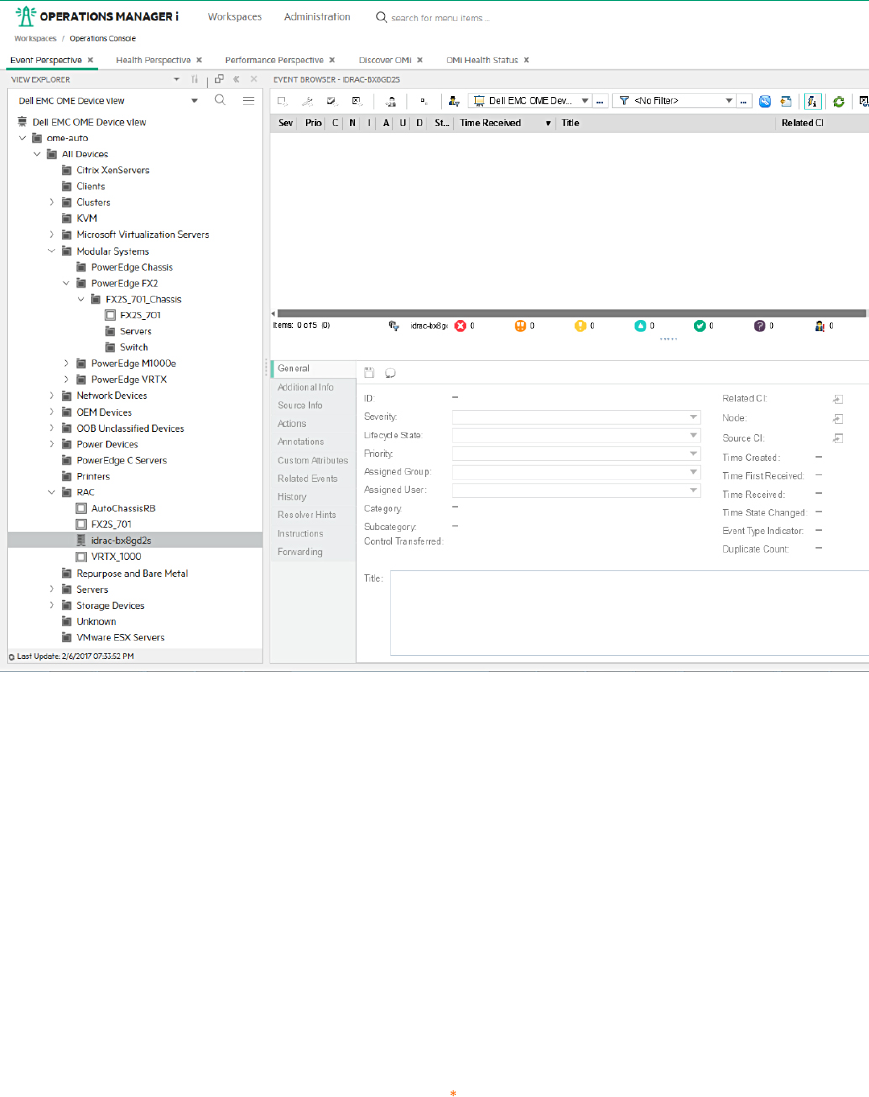The image size is (869, 1097).
Task: Open the View Explorer header dropdown arrow
Action: tap(176, 80)
